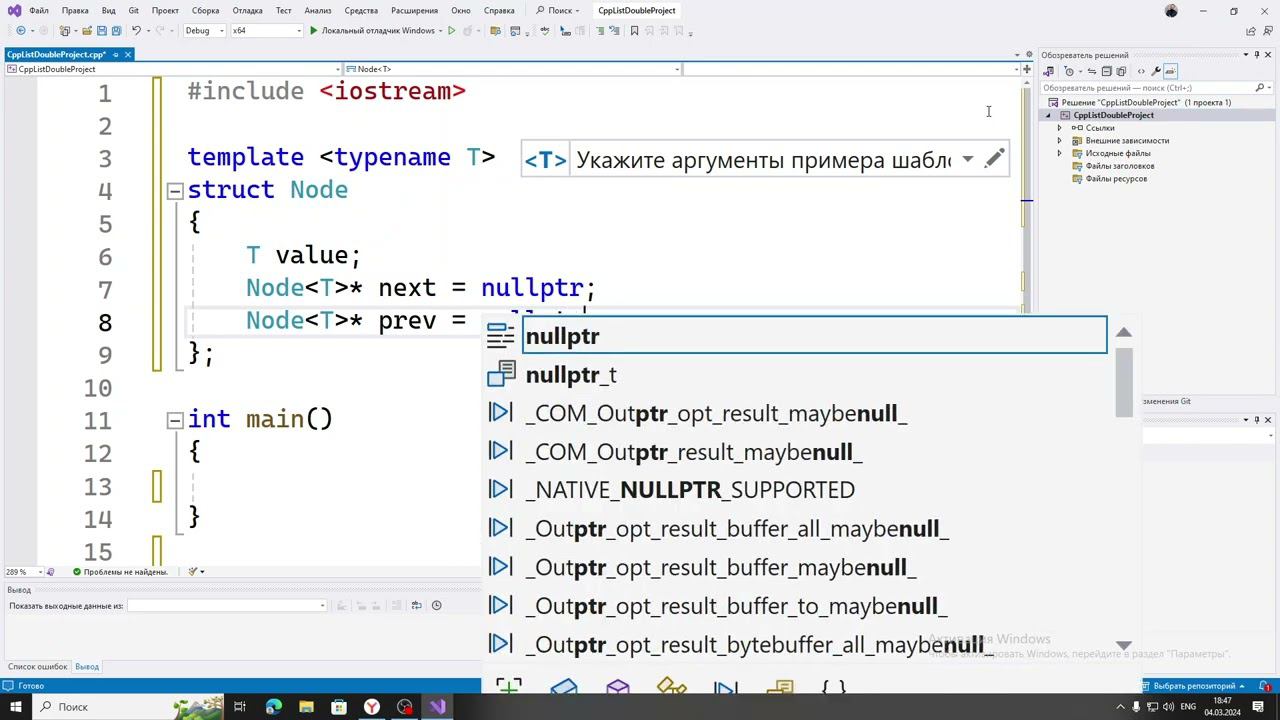Click the Solution Explorer search field
The width and height of the screenshot is (1280, 720).
1150,88
